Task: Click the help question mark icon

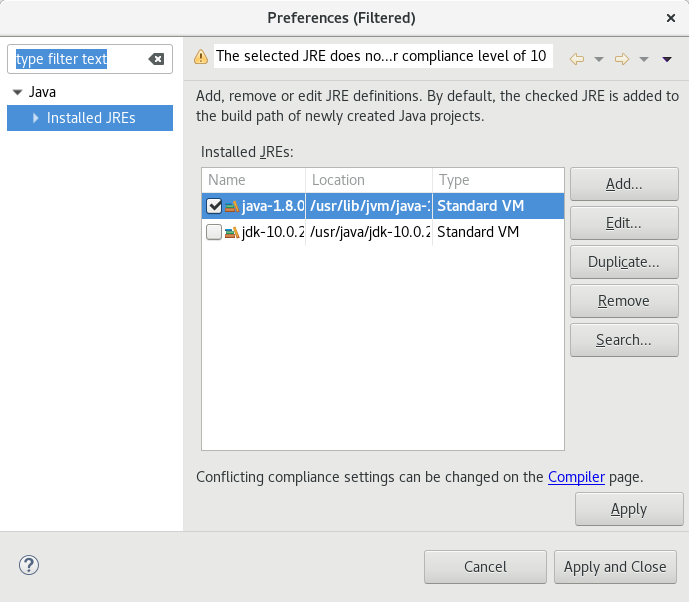Action: 29,565
